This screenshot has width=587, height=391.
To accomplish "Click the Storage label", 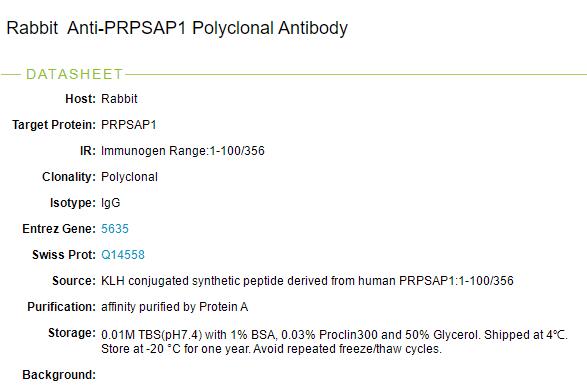I will [x=72, y=333].
